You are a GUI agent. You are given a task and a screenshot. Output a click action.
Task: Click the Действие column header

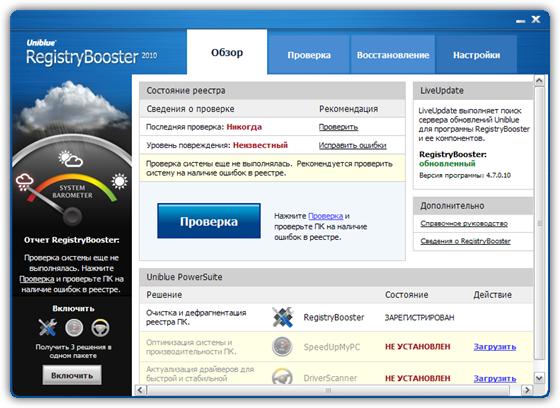(x=492, y=295)
